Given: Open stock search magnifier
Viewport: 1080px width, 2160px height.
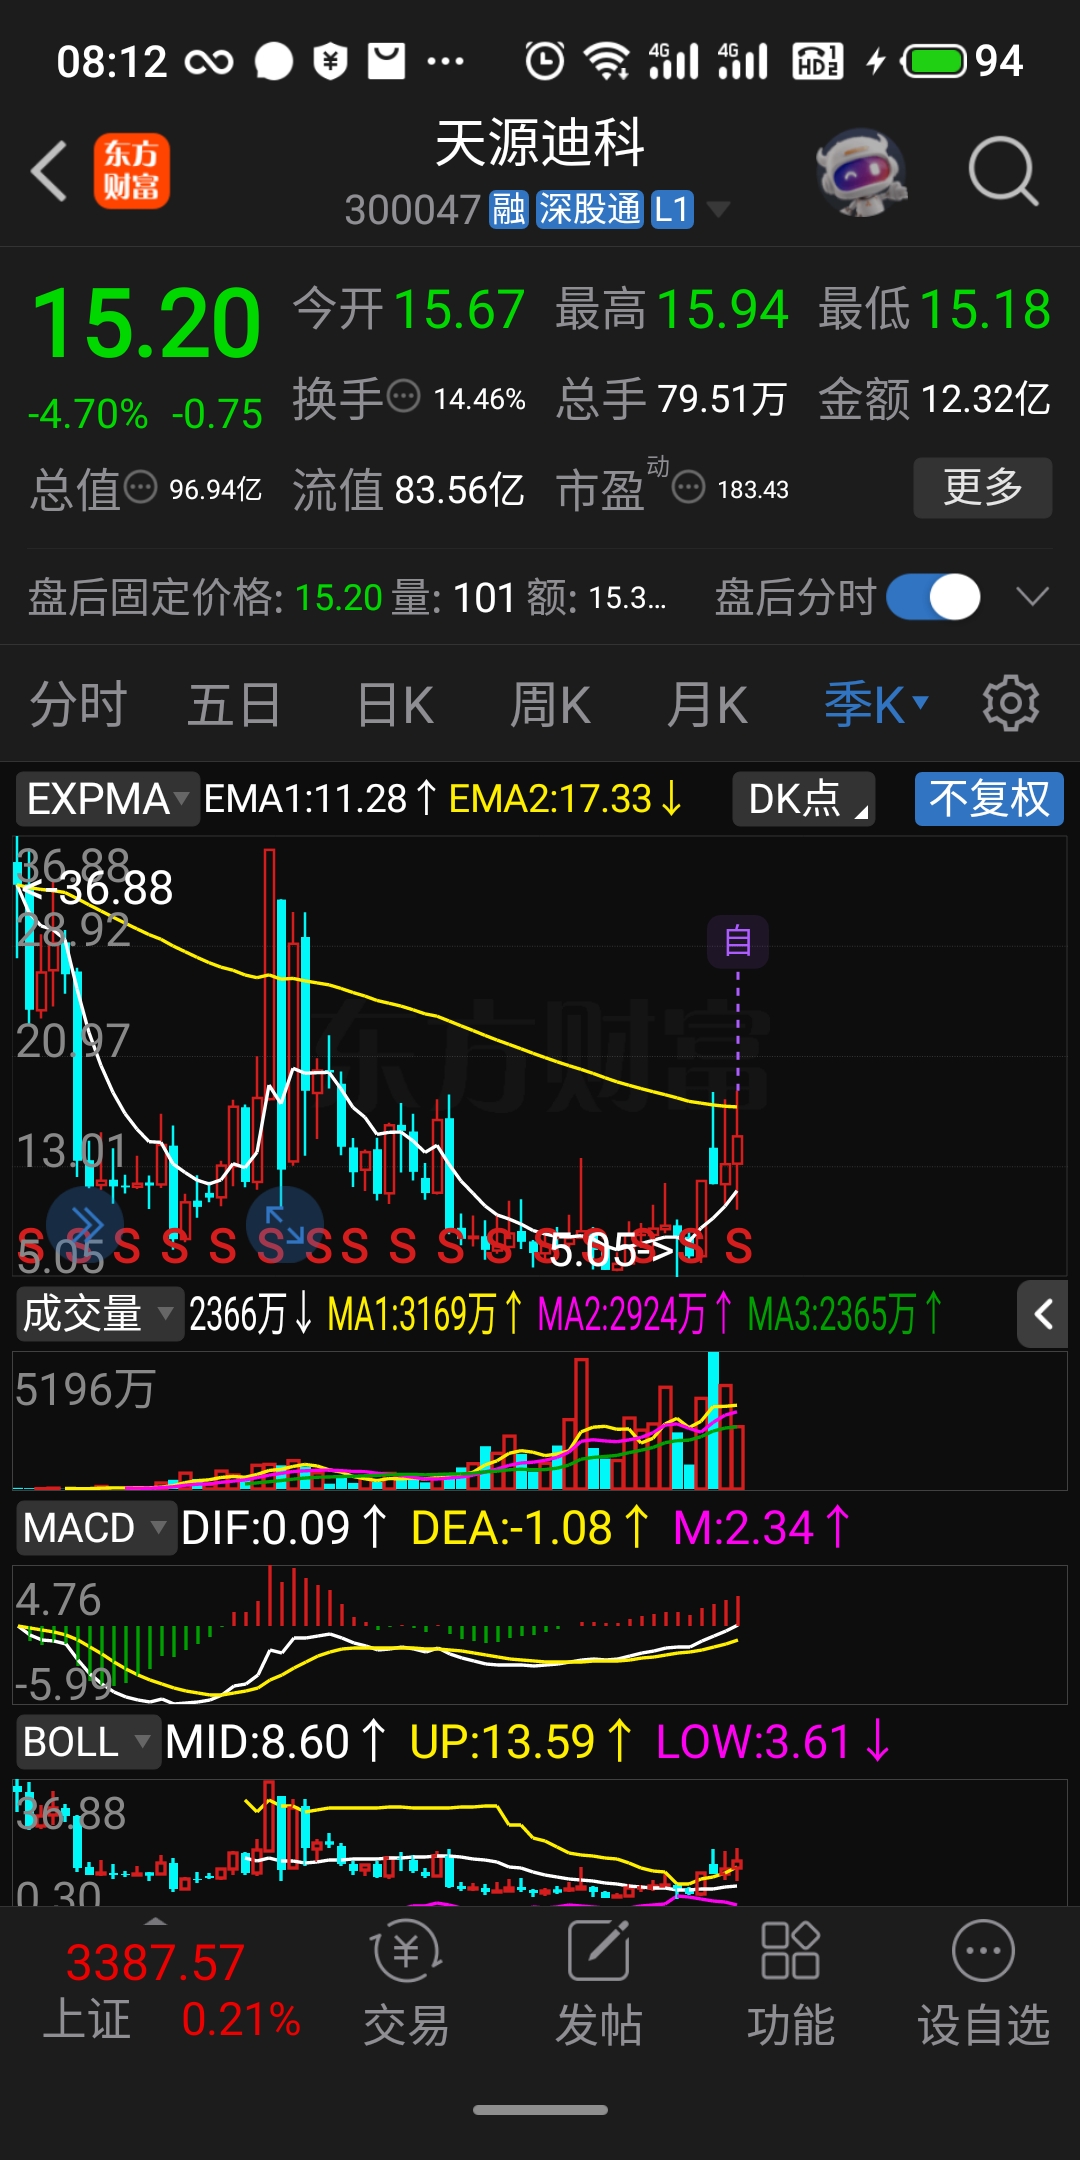Looking at the screenshot, I should point(1003,172).
